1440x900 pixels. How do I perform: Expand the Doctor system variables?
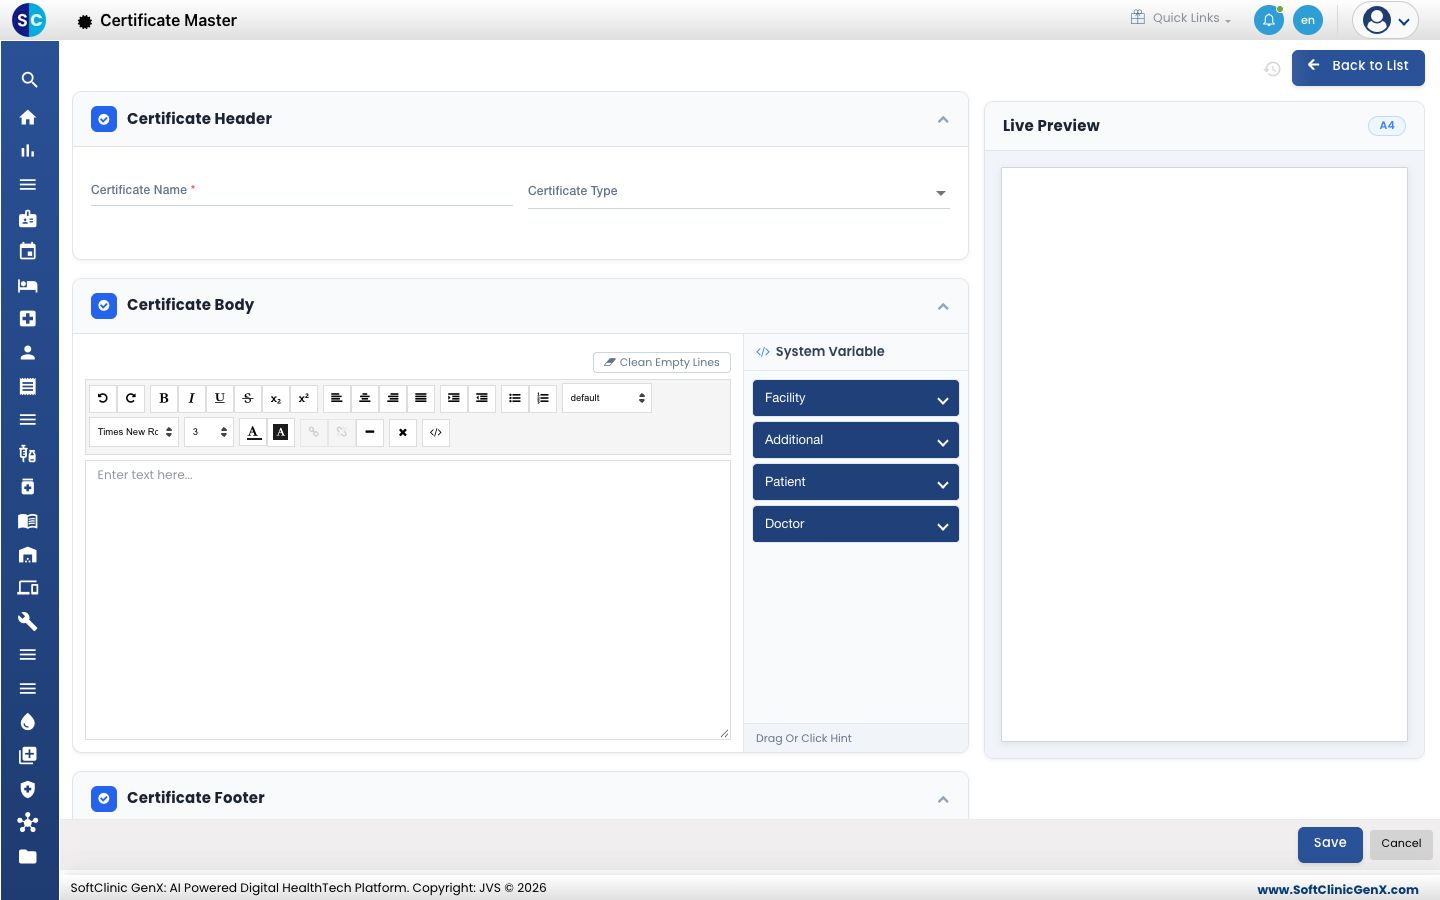point(856,524)
